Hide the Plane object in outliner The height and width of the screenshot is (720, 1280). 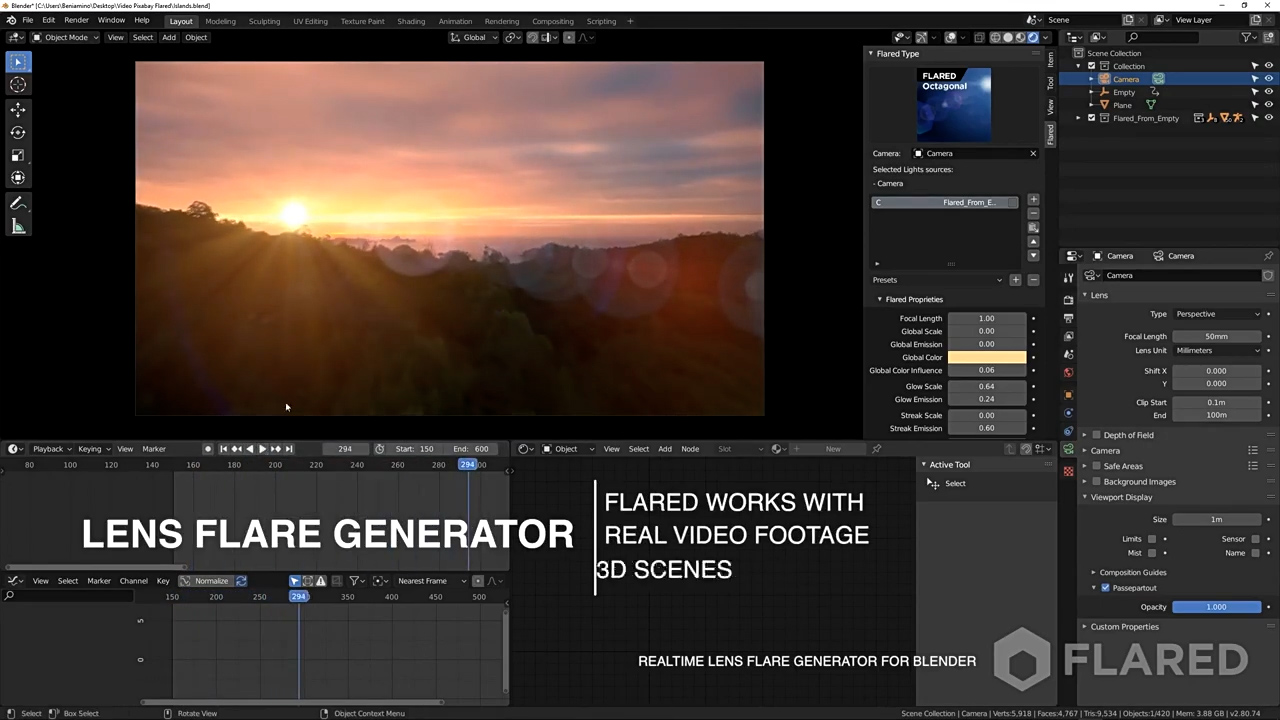pos(1268,105)
